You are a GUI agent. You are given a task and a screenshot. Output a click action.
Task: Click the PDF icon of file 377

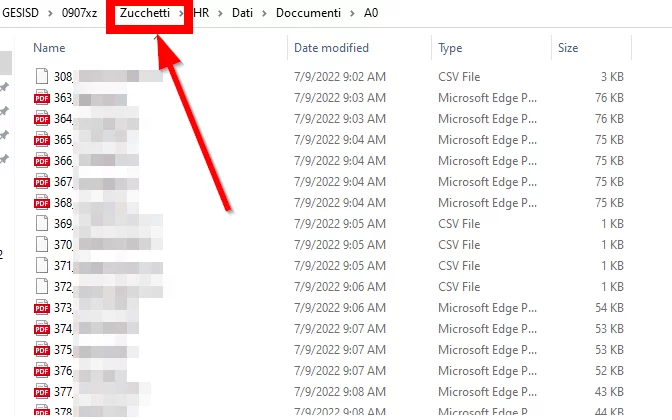coord(42,392)
